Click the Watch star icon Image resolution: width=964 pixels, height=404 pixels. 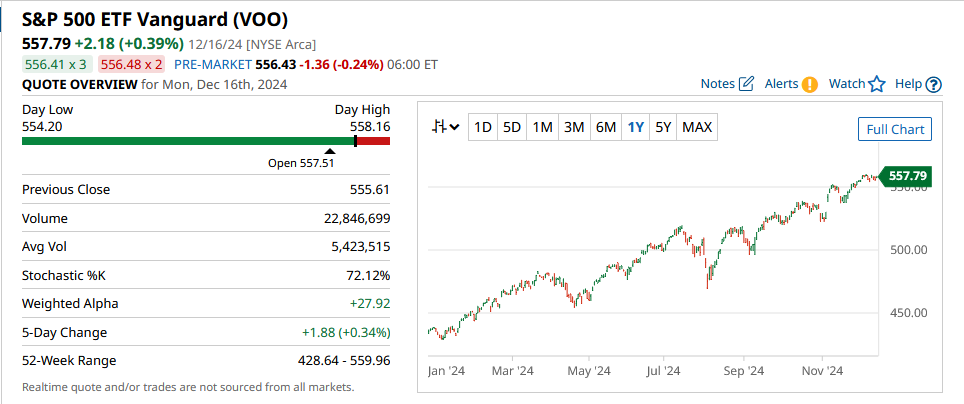pos(877,84)
